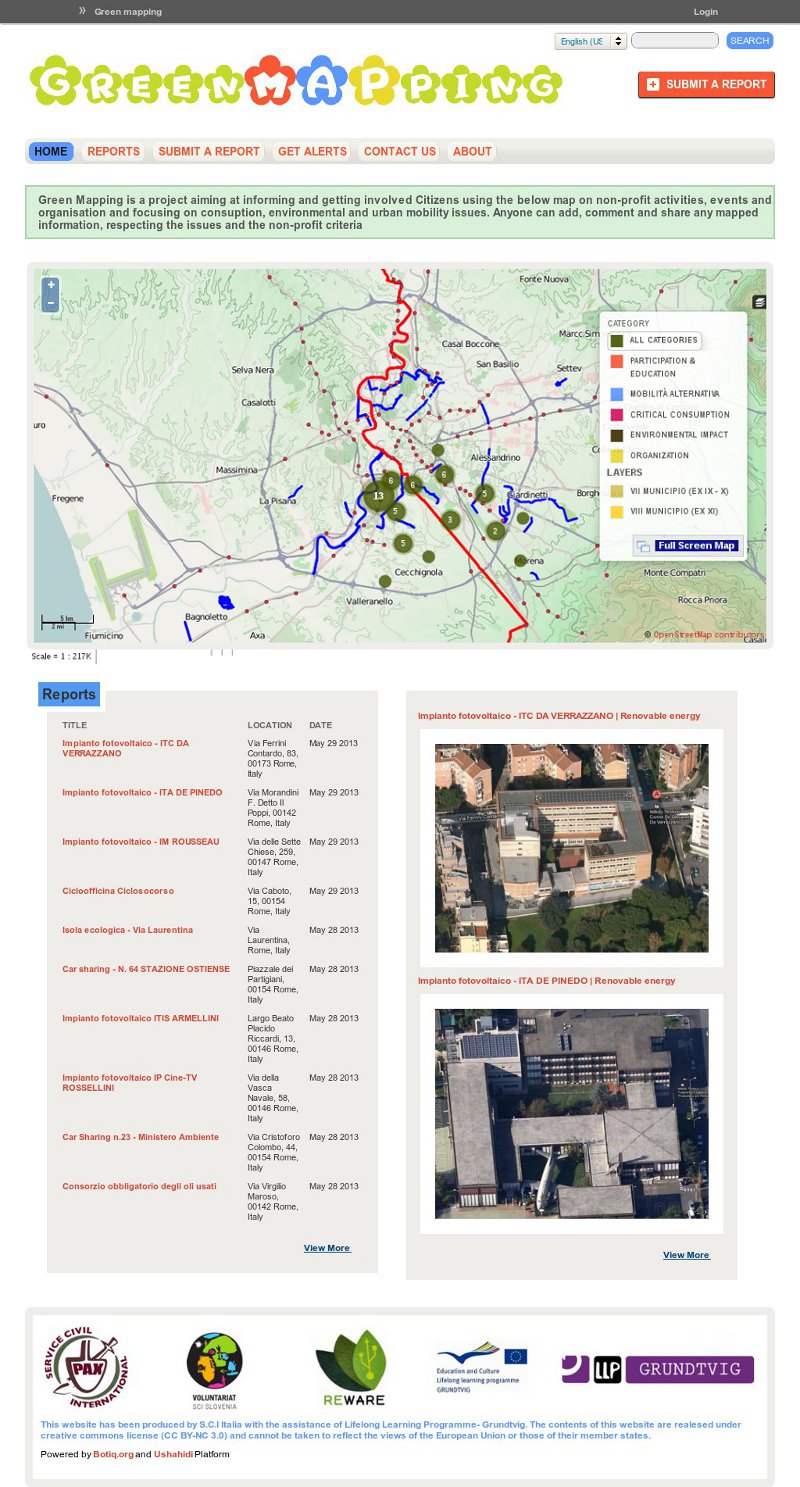The image size is (800, 1487).
Task: Open the English language dropdown
Action: click(591, 41)
